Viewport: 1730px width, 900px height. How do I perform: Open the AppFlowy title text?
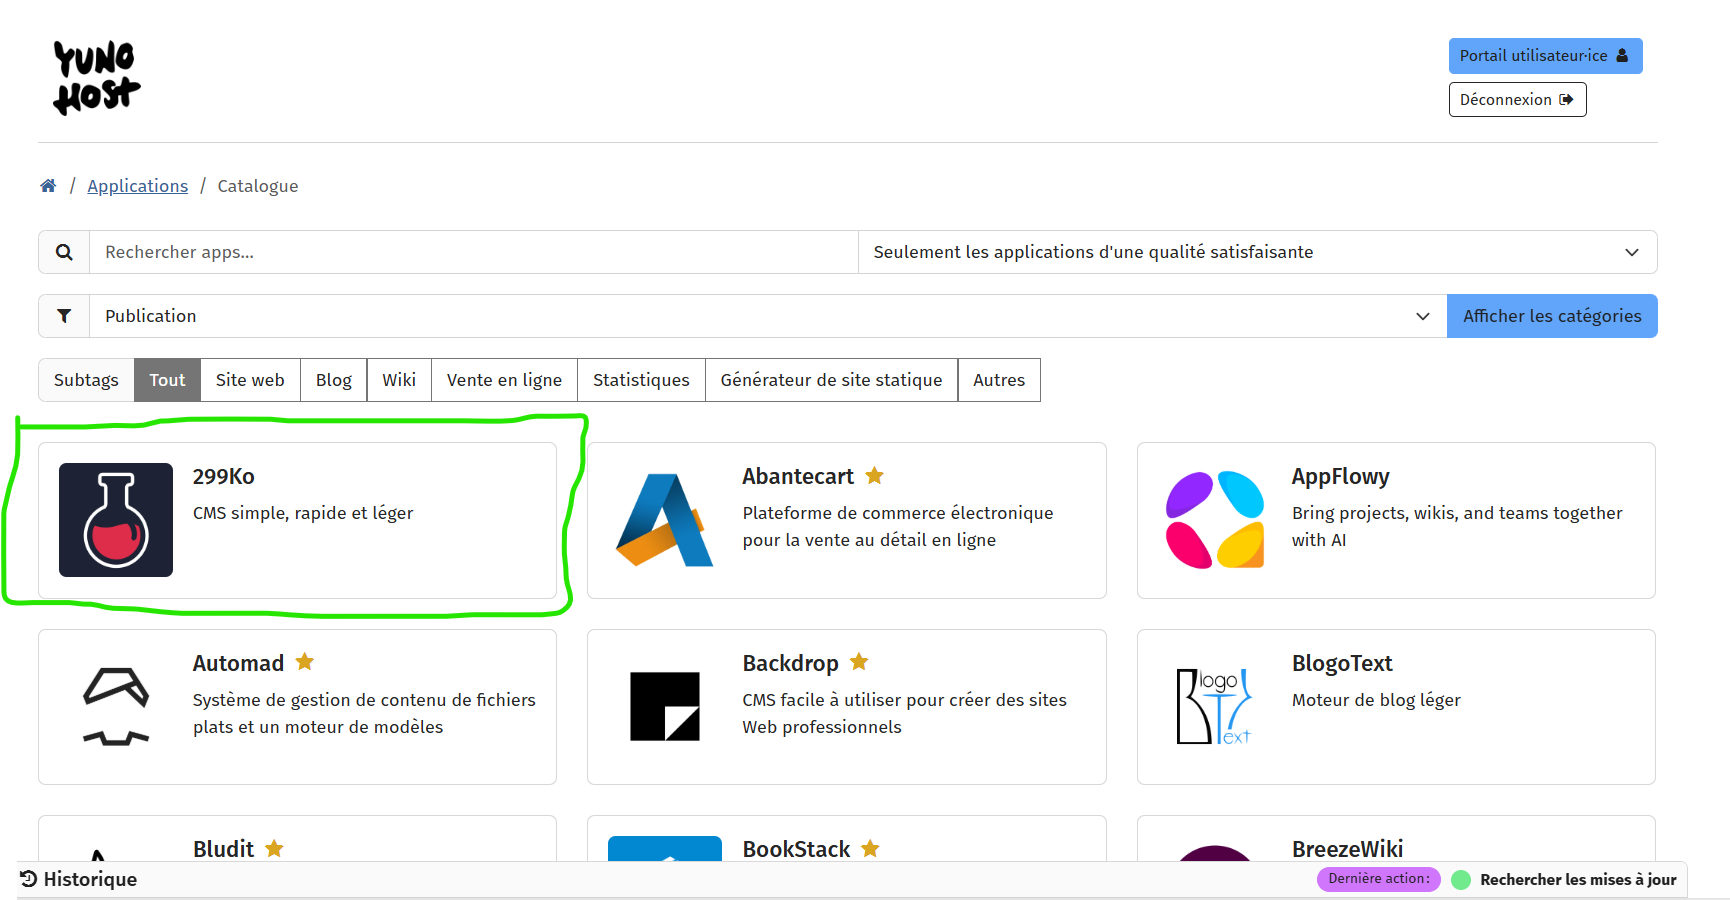pos(1340,477)
